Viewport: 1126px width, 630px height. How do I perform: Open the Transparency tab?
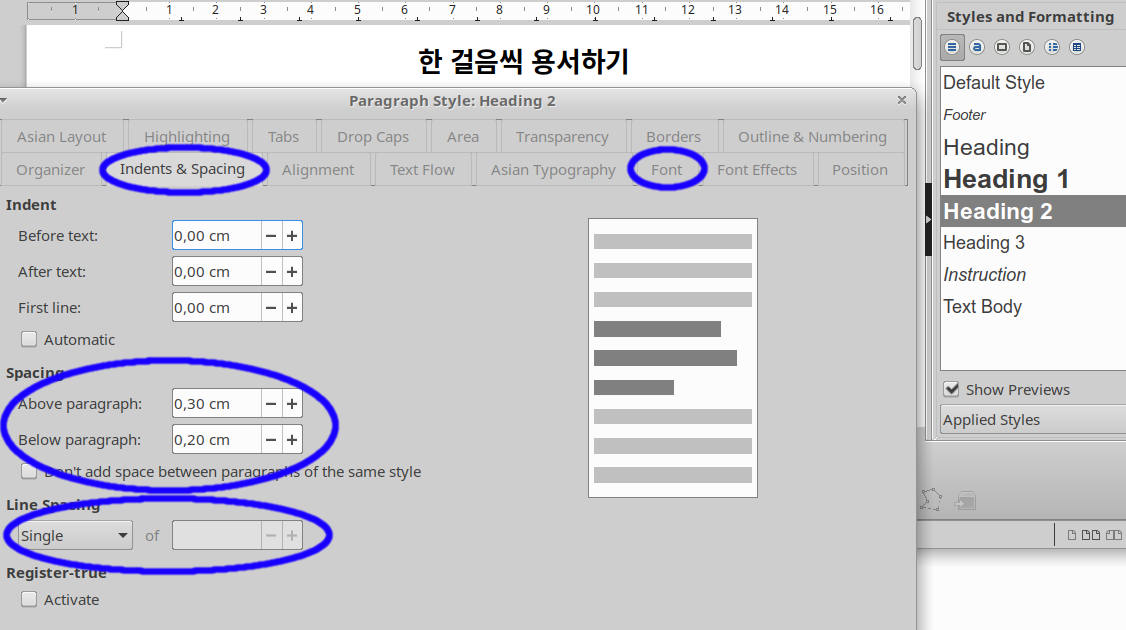pos(562,136)
